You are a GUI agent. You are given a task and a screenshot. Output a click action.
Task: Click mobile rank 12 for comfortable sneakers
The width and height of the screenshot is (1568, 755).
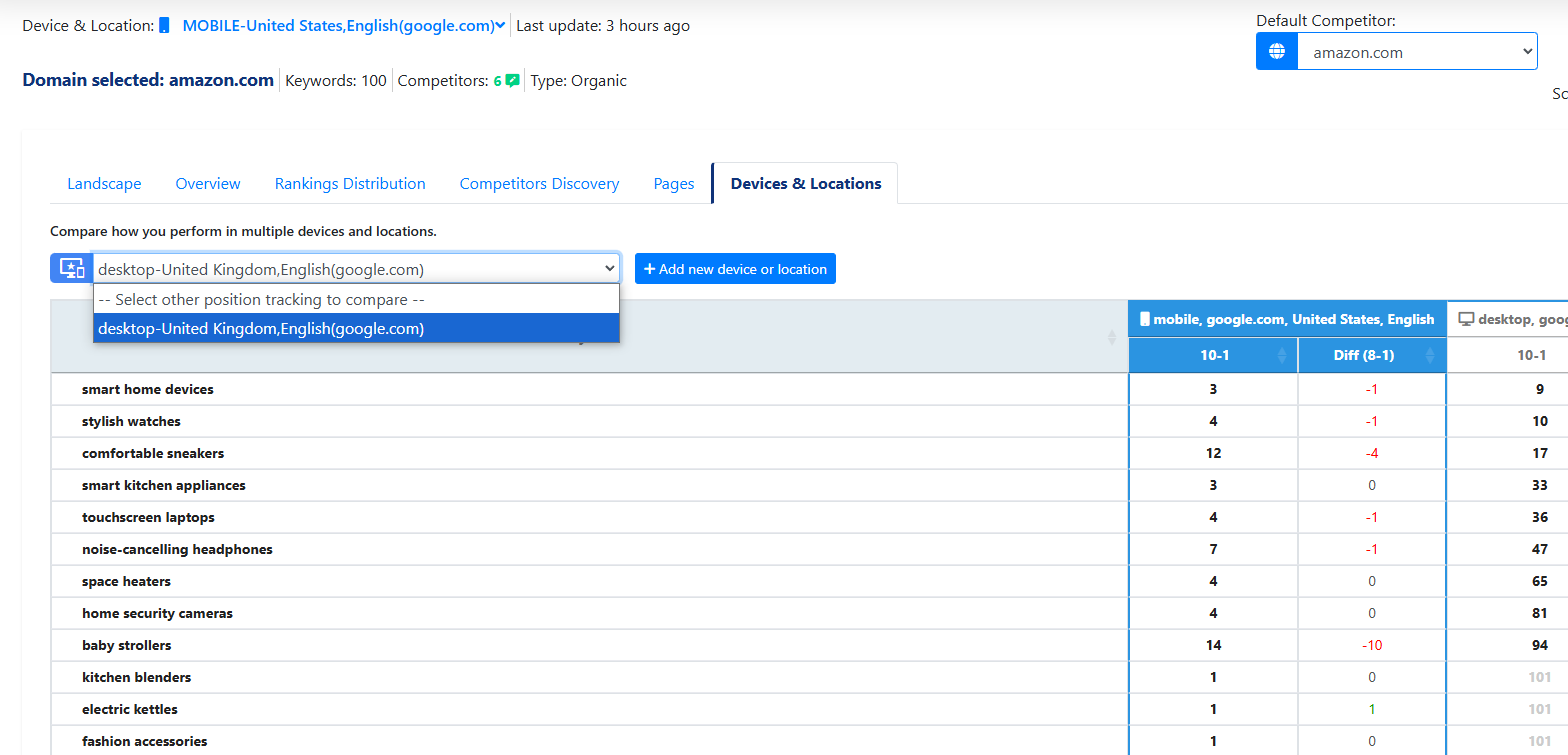[1213, 453]
